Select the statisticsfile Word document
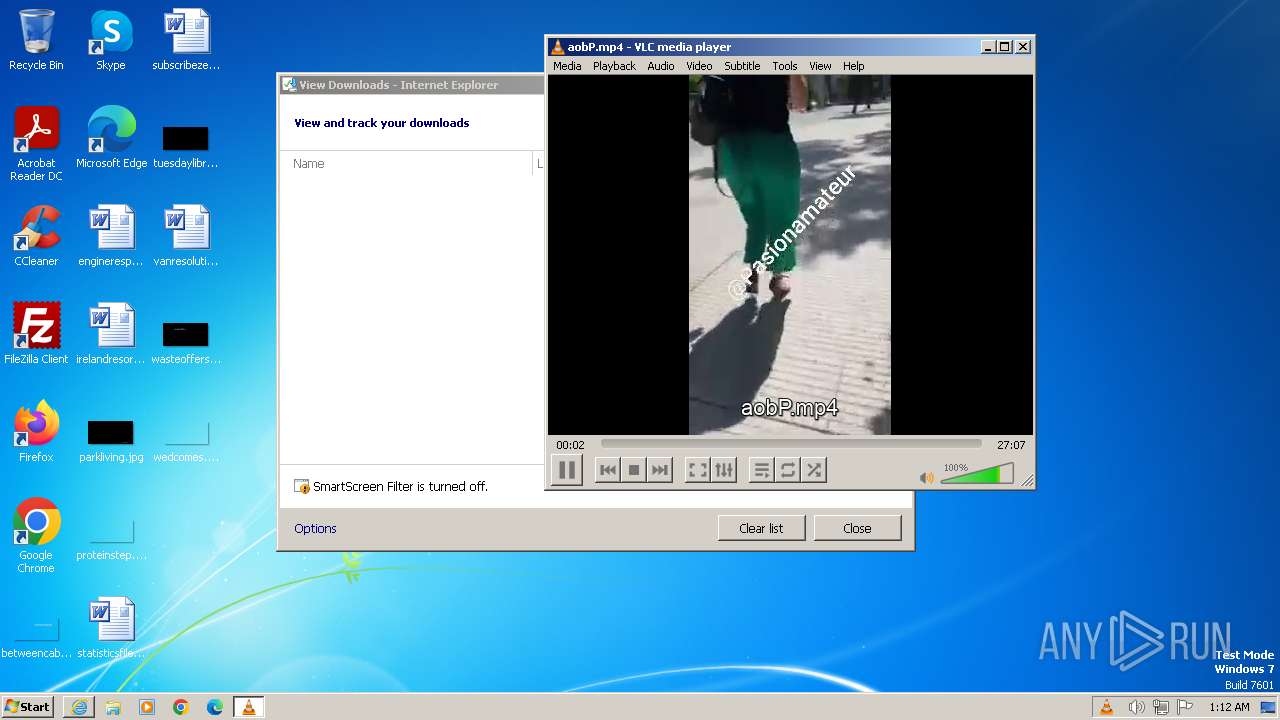The width and height of the screenshot is (1280, 720). click(111, 628)
